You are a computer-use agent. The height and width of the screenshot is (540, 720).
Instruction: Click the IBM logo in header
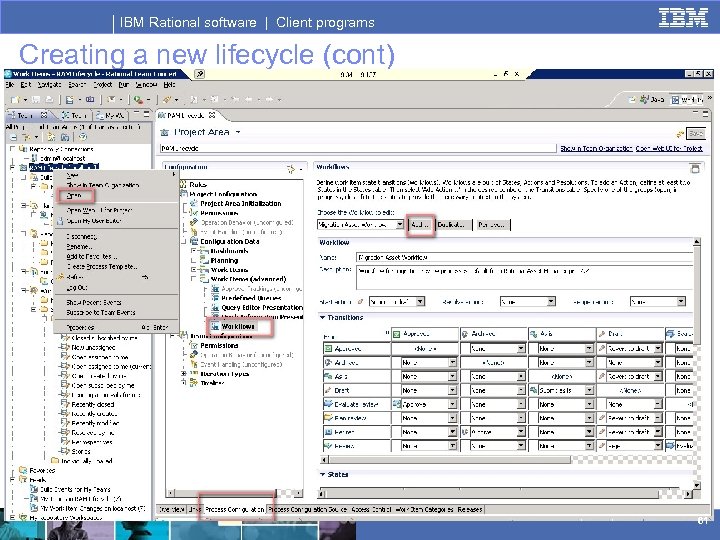684,17
